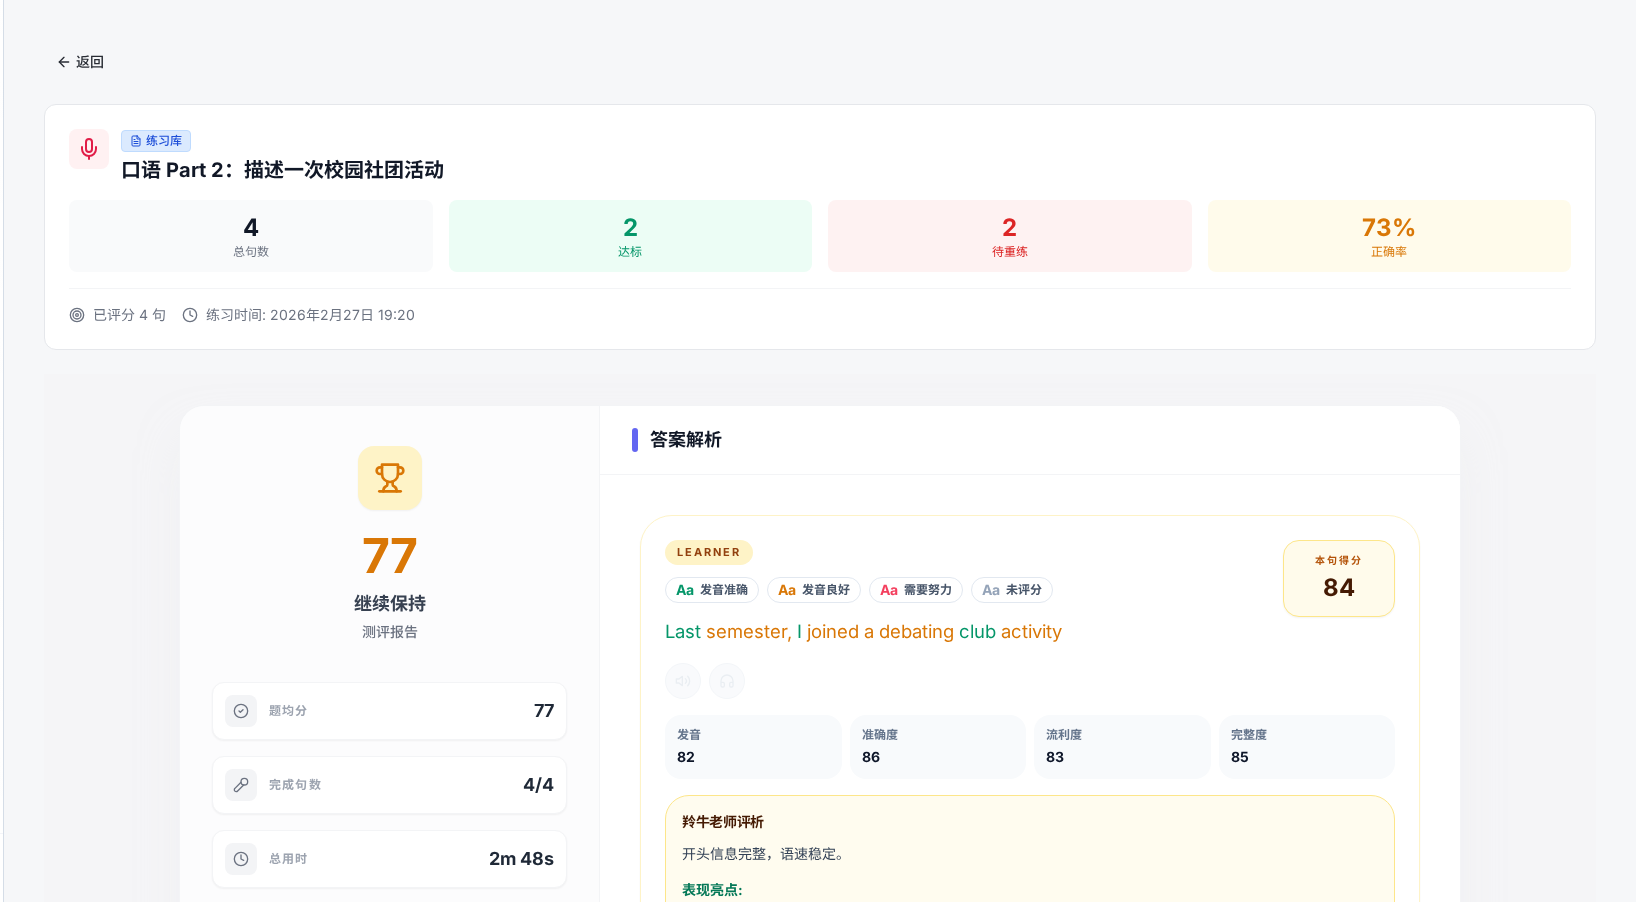Click the 总用时 2m 48s row
This screenshot has height=902, width=1636.
[x=390, y=859]
